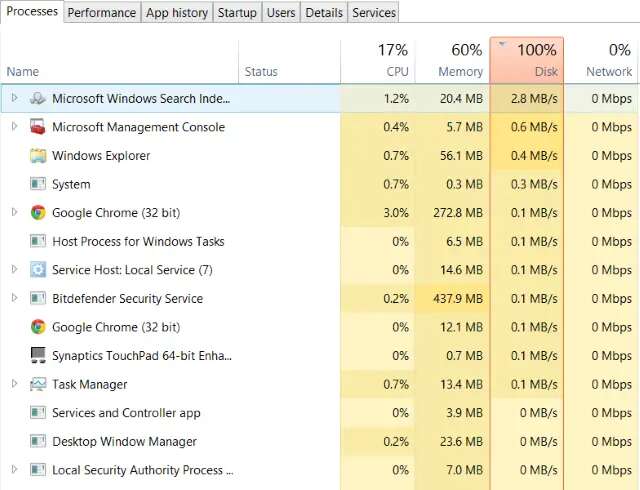640x490 pixels.
Task: Open the Startup tab
Action: click(237, 12)
